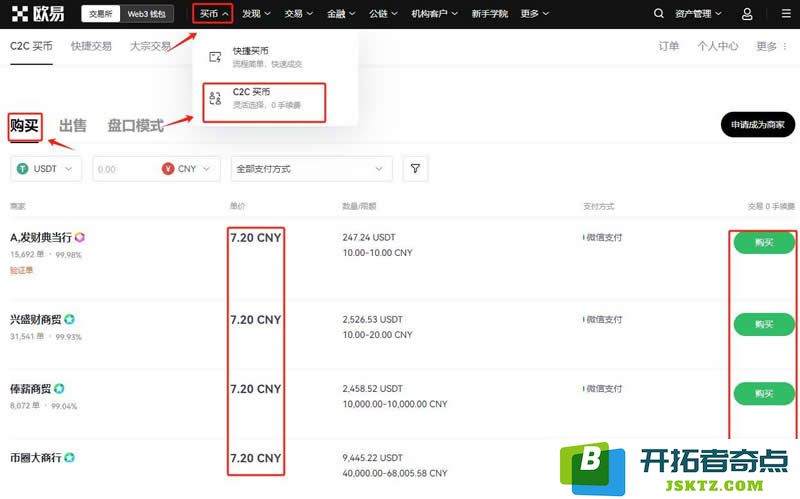
Task: Click the three-dot icon beside 更多
Action: pyautogui.click(x=785, y=46)
